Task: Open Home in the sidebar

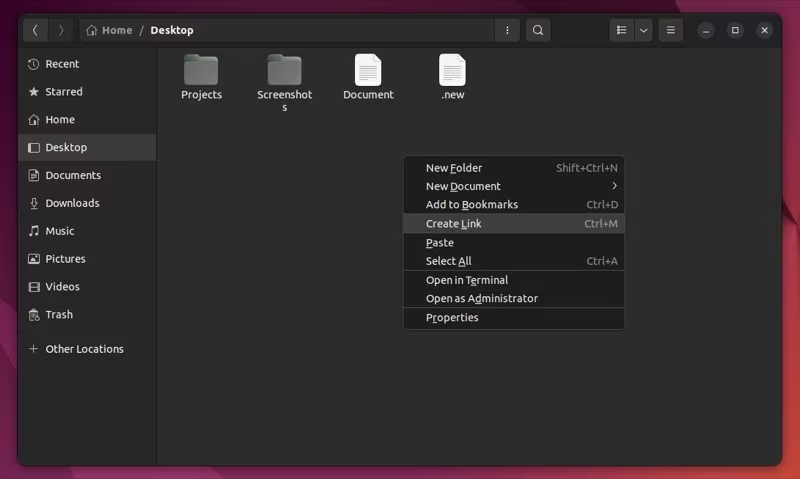Action: tap(87, 119)
